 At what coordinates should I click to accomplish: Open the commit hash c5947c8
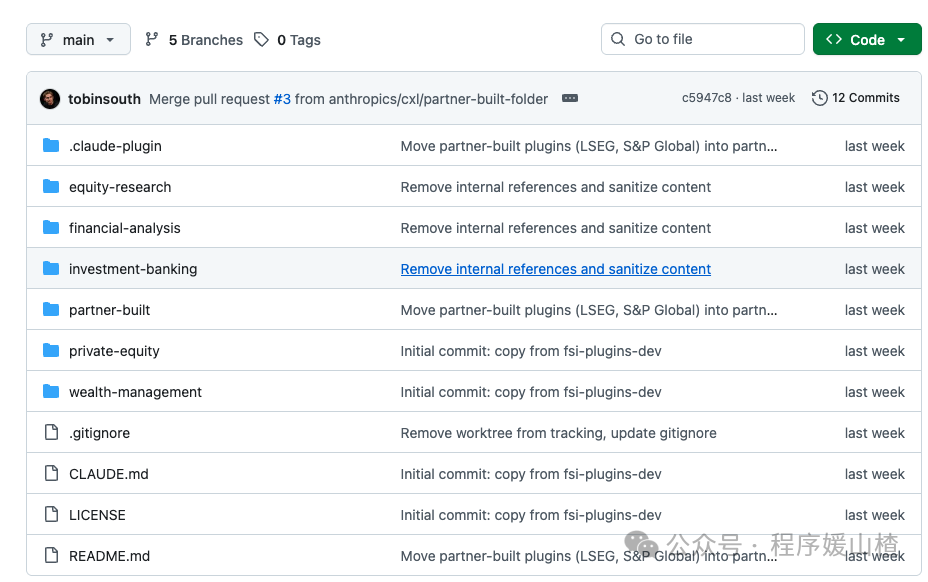[706, 98]
